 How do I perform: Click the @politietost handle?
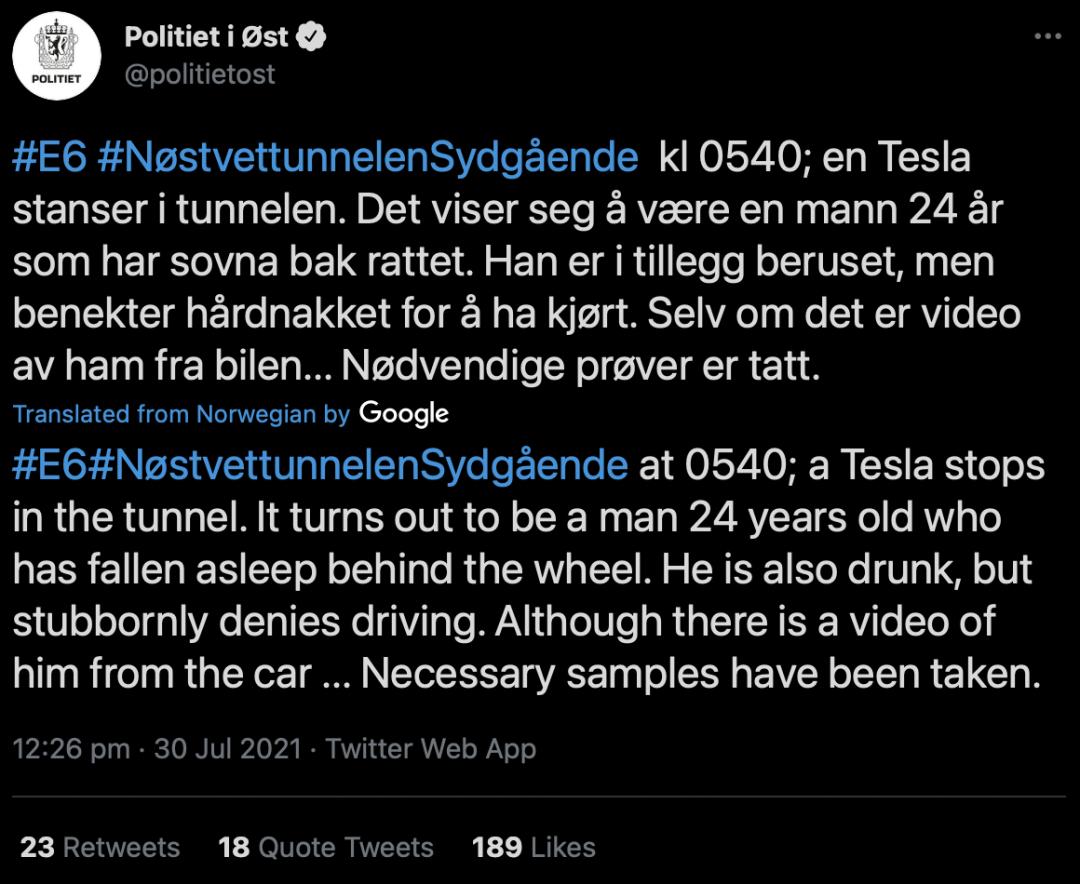[x=199, y=75]
